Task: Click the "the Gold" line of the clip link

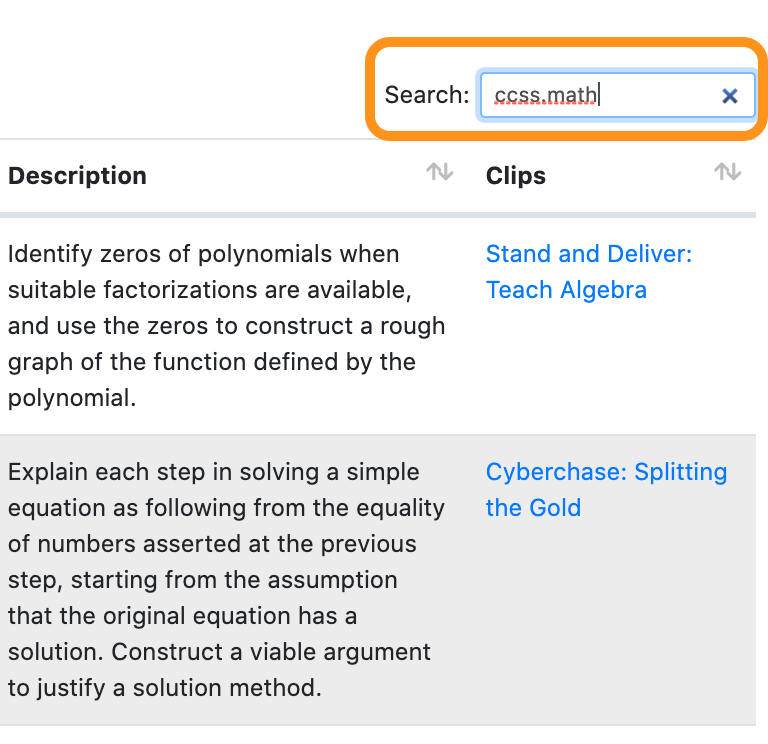Action: 533,508
